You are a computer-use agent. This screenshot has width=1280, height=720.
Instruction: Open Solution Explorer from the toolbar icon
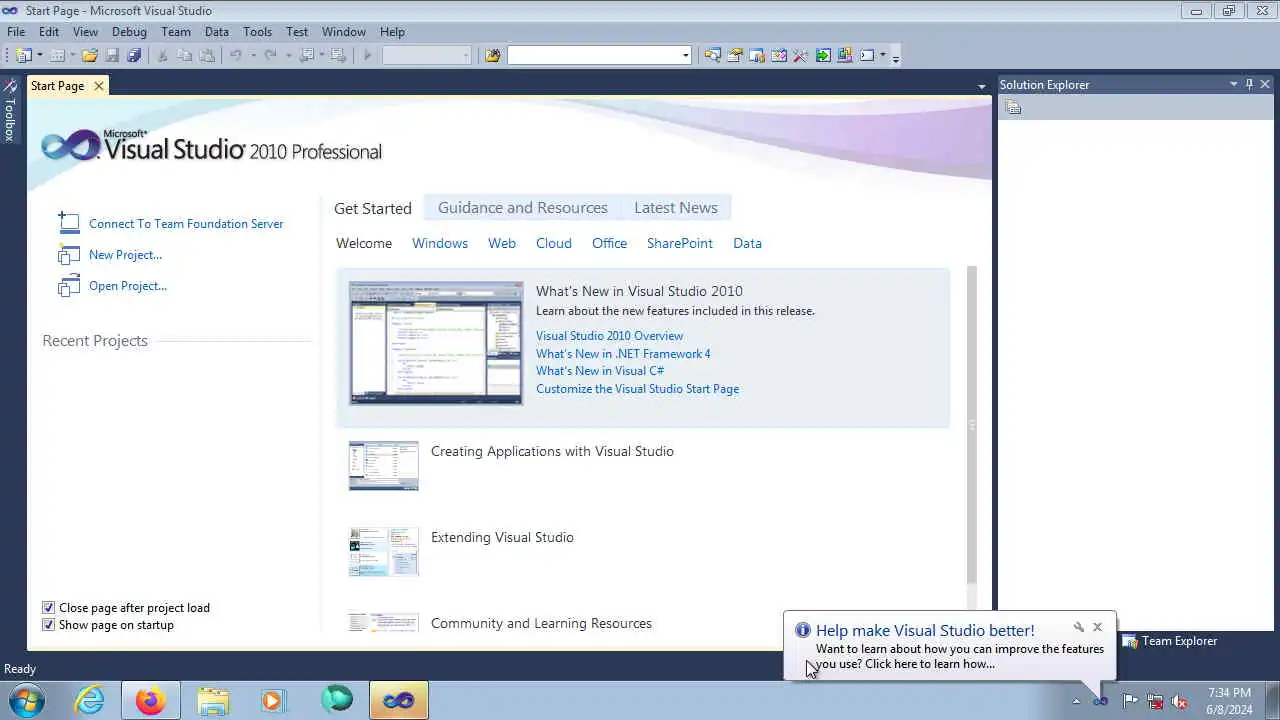pos(713,55)
